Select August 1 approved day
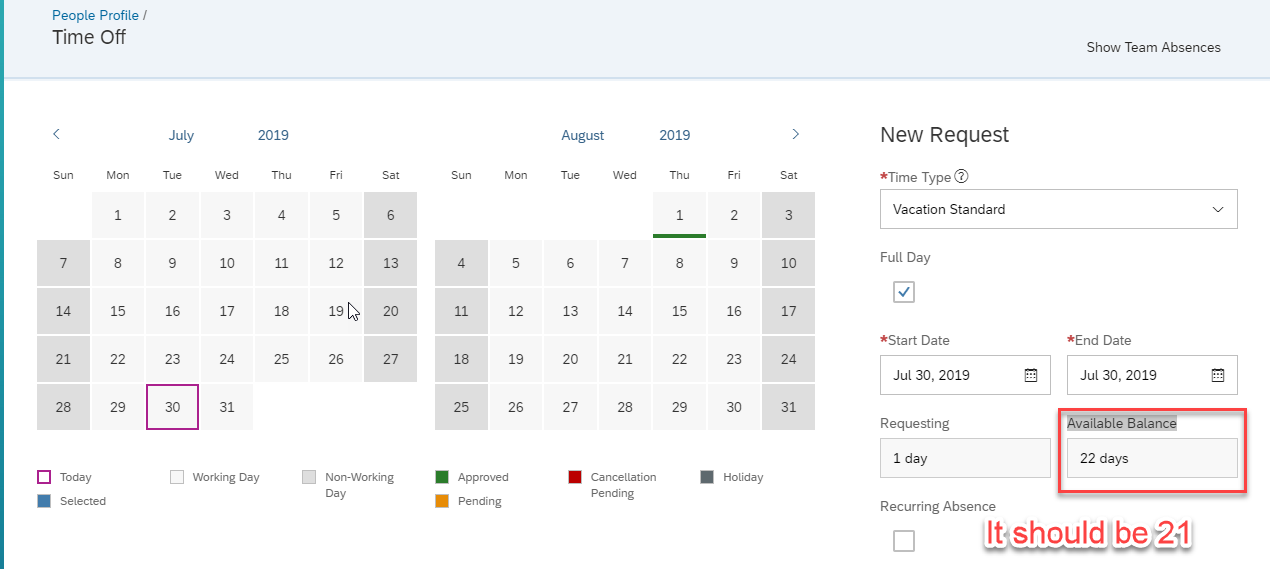The width and height of the screenshot is (1270, 569). (x=679, y=215)
